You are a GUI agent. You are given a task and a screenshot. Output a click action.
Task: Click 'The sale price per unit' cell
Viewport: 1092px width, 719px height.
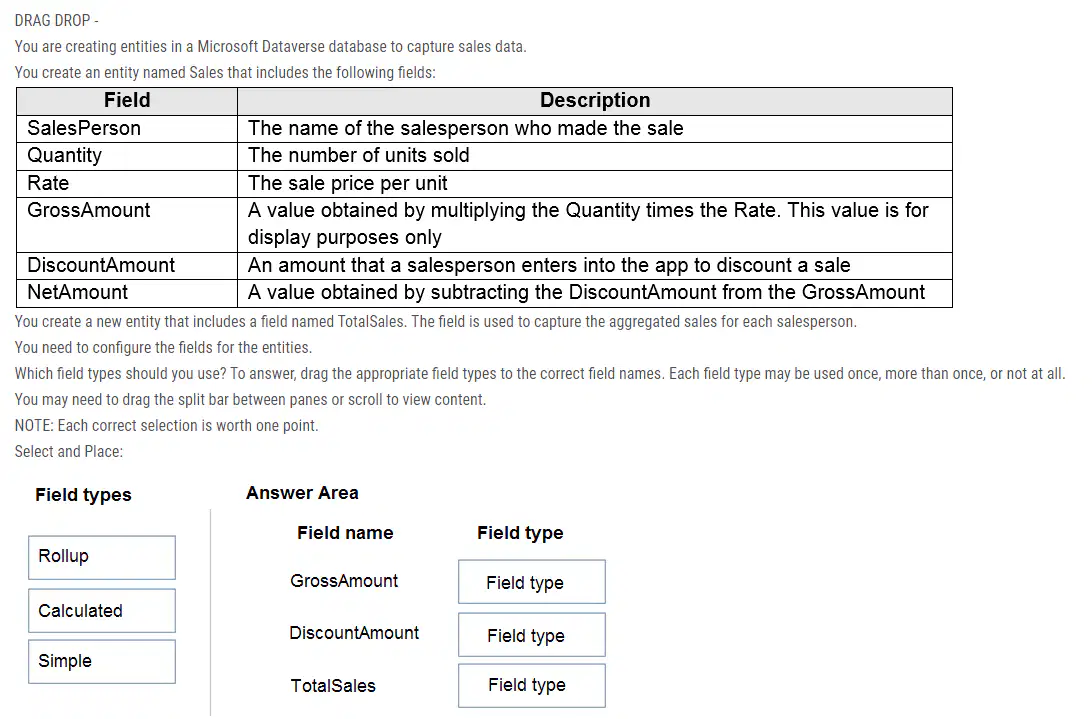tap(595, 184)
